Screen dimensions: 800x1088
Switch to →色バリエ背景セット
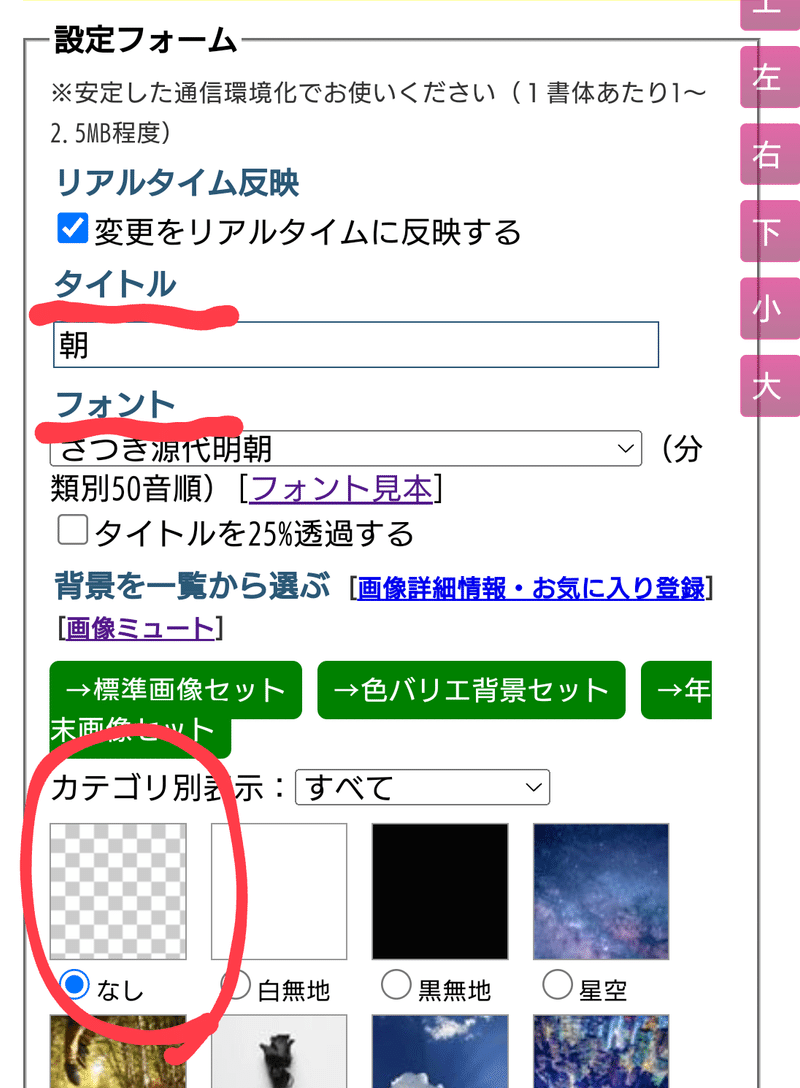[471, 690]
